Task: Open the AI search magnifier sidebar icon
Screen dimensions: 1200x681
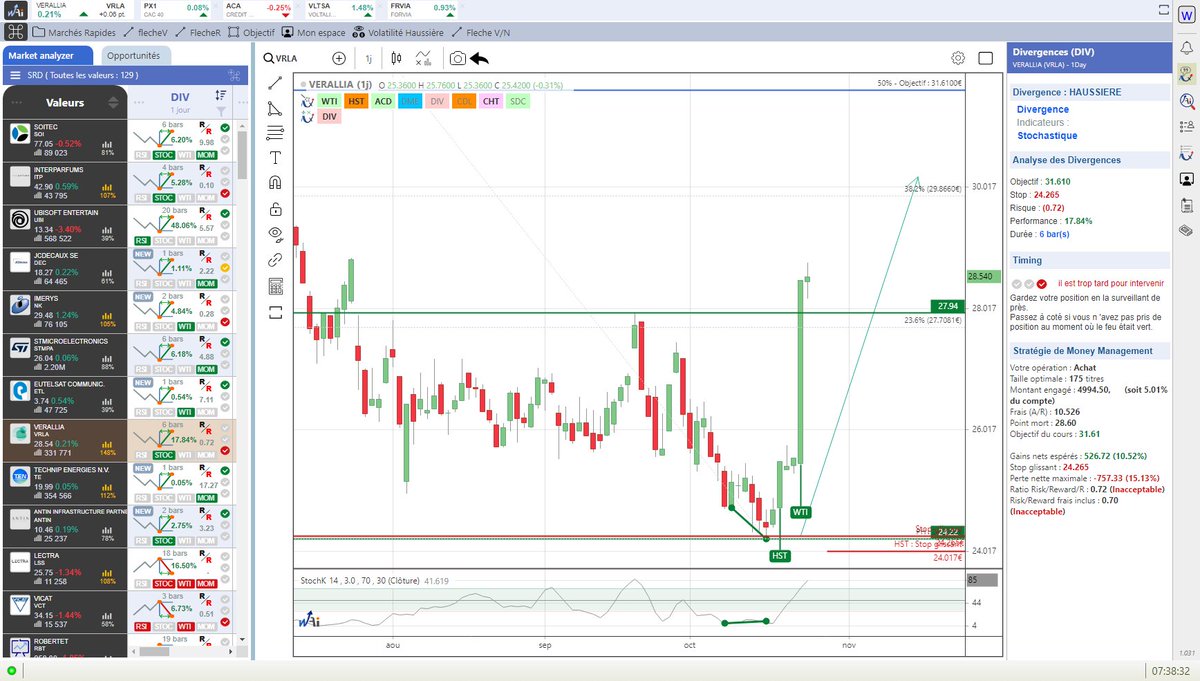Action: coord(1186,100)
